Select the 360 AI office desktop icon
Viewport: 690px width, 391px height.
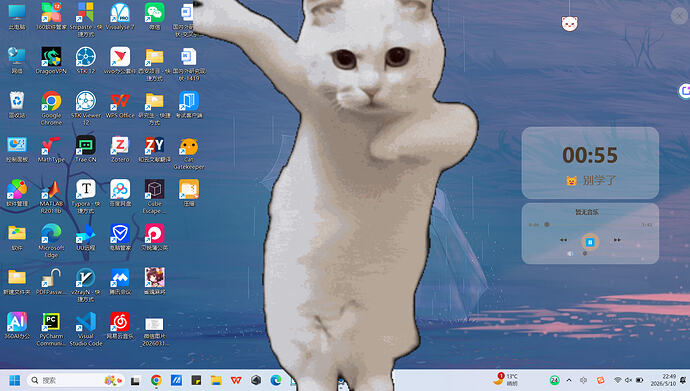(17, 325)
